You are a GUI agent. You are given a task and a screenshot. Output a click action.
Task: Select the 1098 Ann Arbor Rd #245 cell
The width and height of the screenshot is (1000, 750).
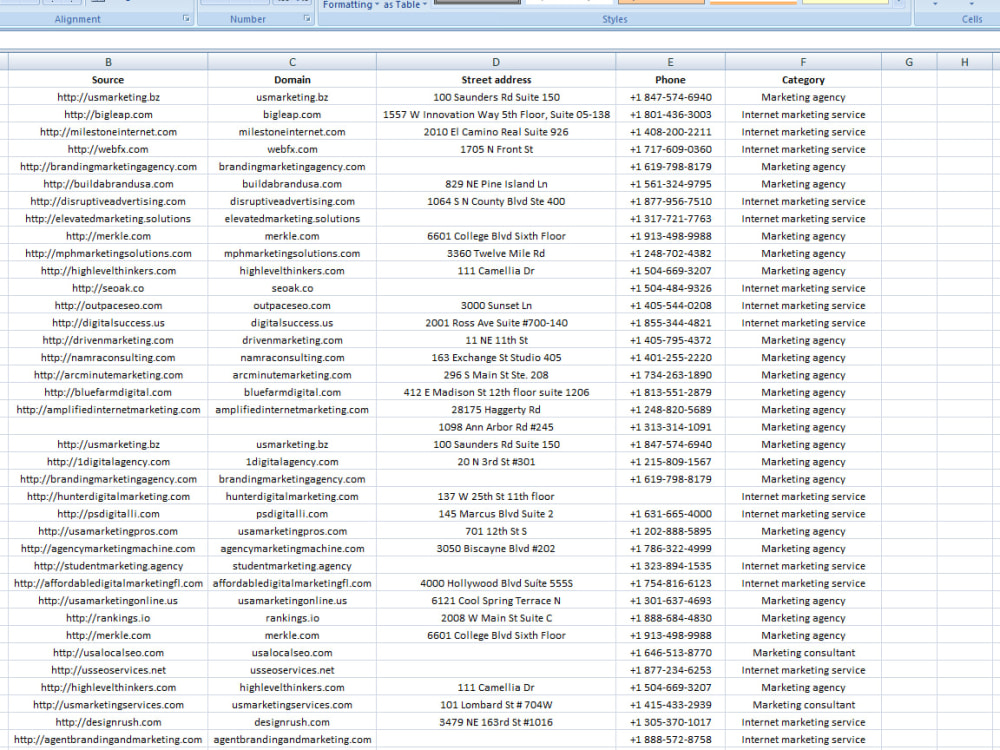point(496,427)
